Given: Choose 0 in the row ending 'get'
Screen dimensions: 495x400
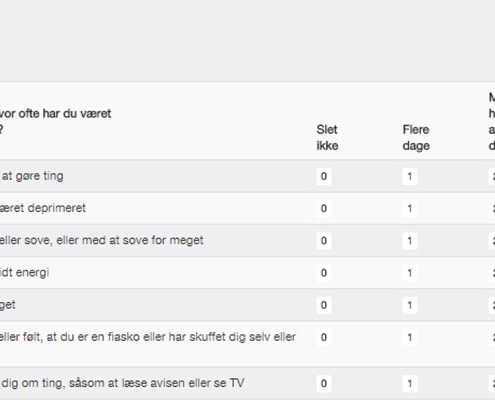Looking at the screenshot, I should (x=324, y=305).
